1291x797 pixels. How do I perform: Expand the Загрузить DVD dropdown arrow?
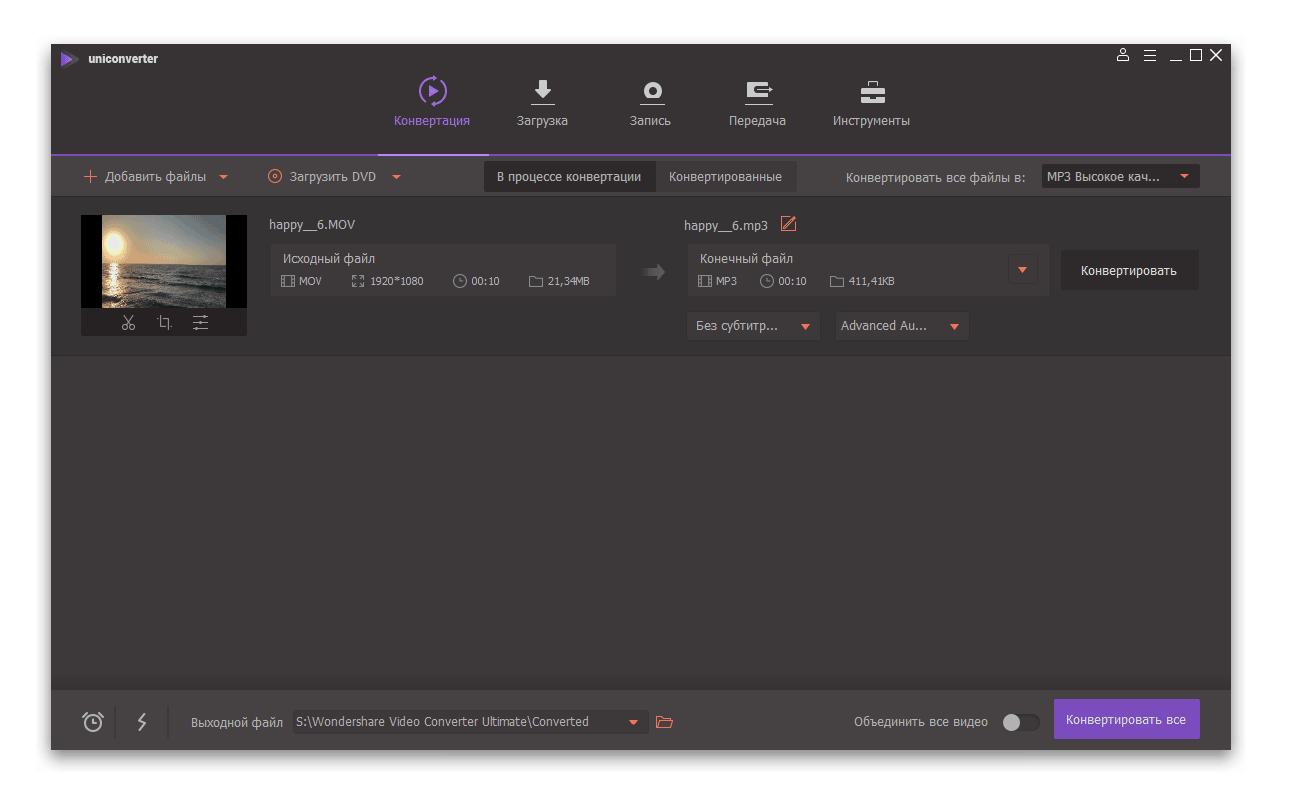point(396,177)
